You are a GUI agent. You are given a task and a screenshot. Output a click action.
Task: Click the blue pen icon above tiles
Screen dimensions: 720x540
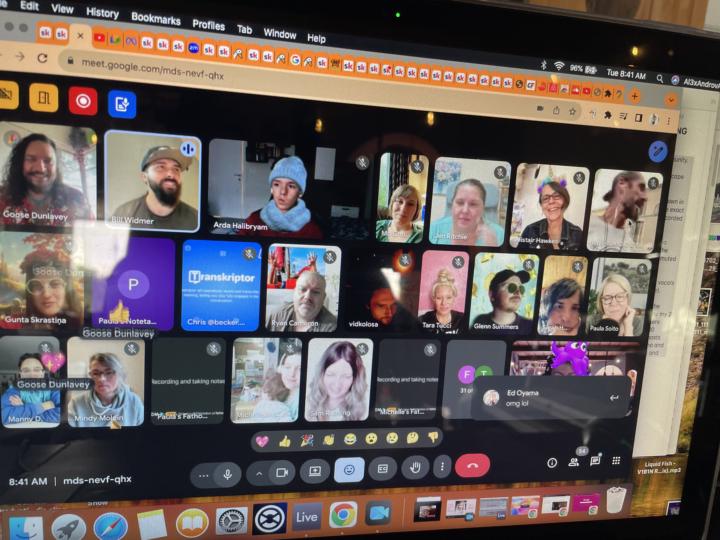658,151
